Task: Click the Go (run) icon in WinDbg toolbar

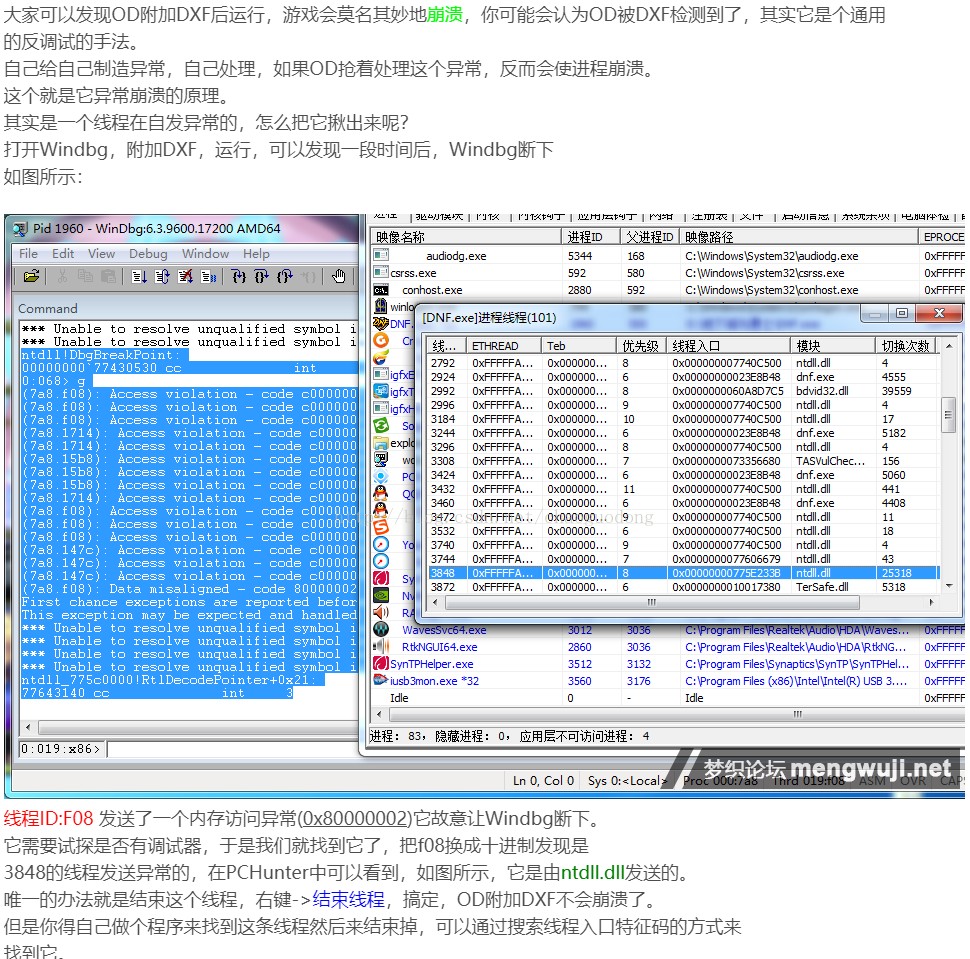Action: pos(139,277)
